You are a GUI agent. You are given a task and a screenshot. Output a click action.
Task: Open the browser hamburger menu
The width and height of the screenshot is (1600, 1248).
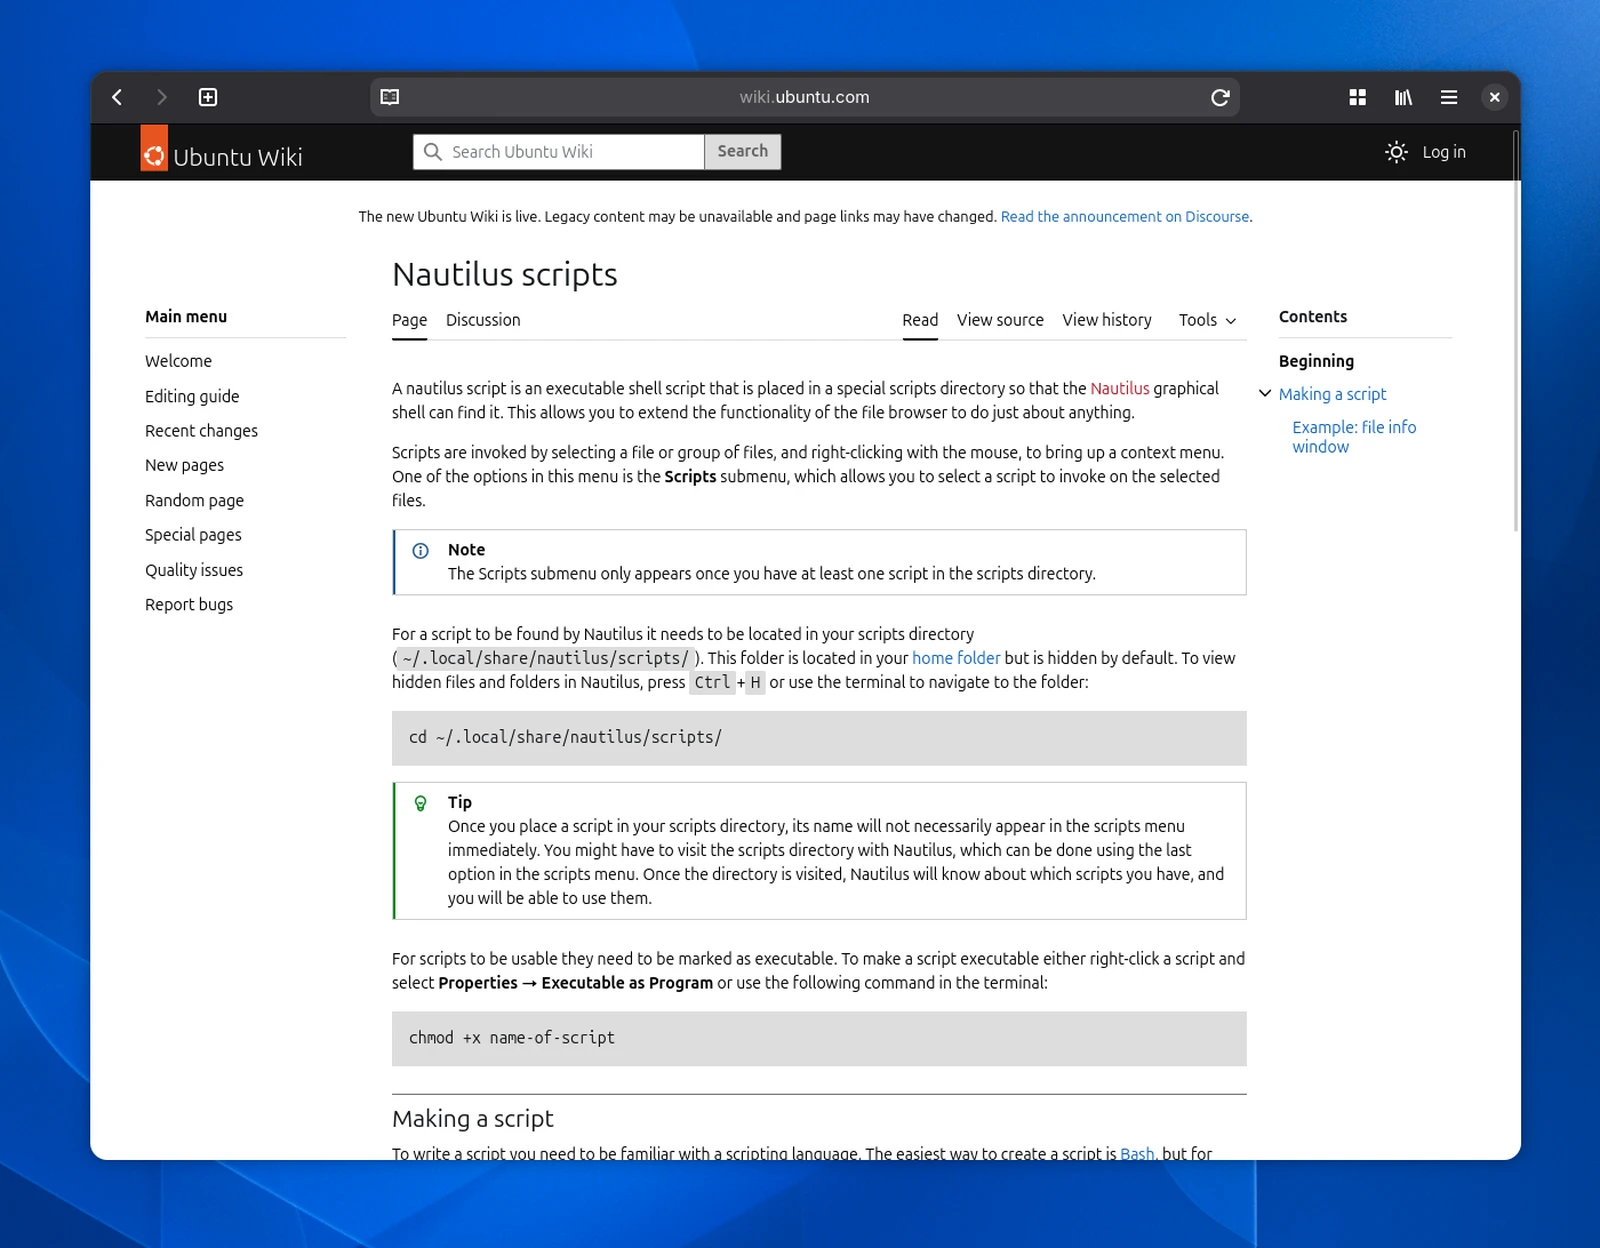point(1449,97)
